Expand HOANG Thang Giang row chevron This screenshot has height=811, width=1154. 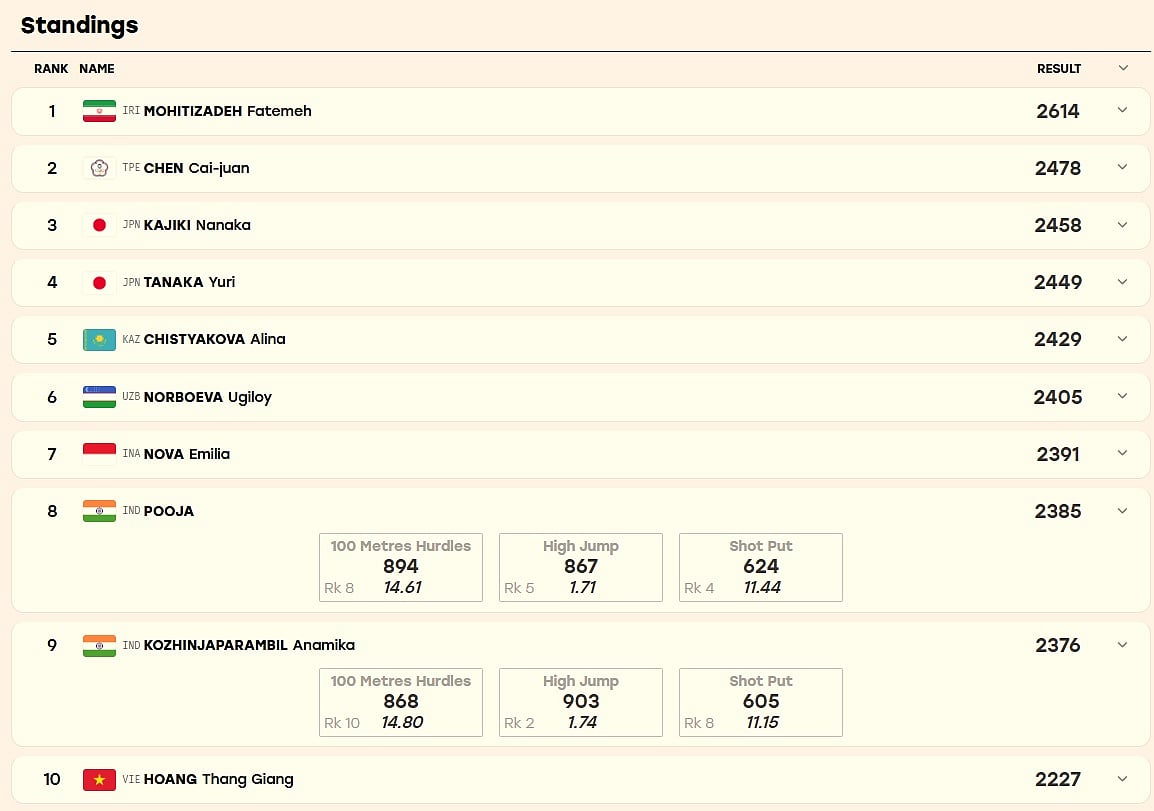click(1122, 779)
